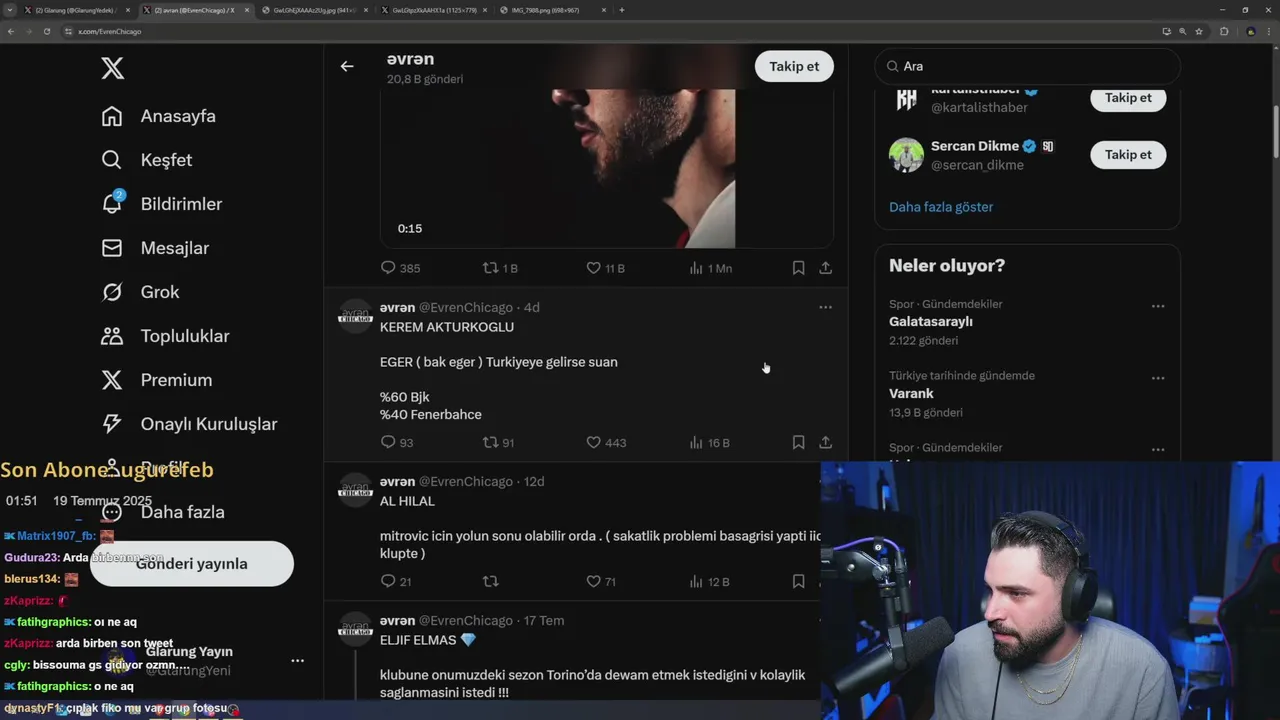Click the Ara search field

click(x=1027, y=66)
